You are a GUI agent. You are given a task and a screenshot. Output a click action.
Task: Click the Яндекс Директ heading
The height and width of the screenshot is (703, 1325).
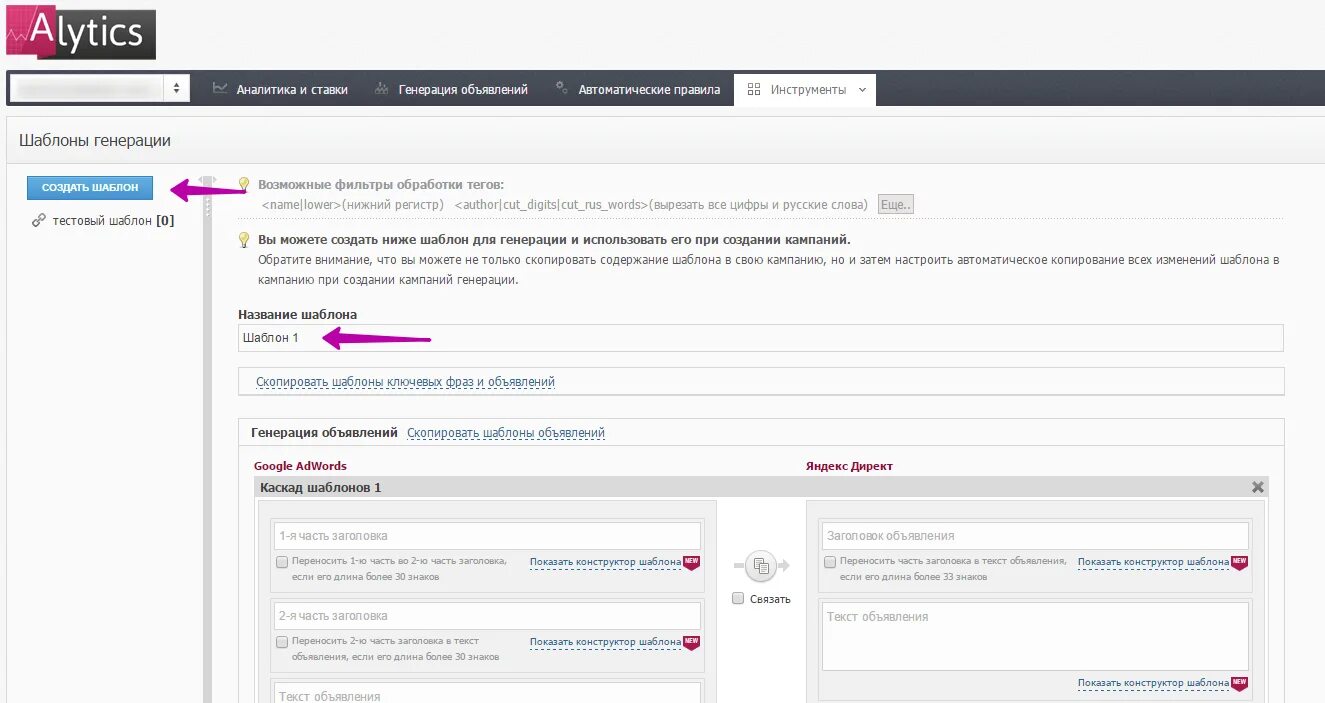[849, 466]
